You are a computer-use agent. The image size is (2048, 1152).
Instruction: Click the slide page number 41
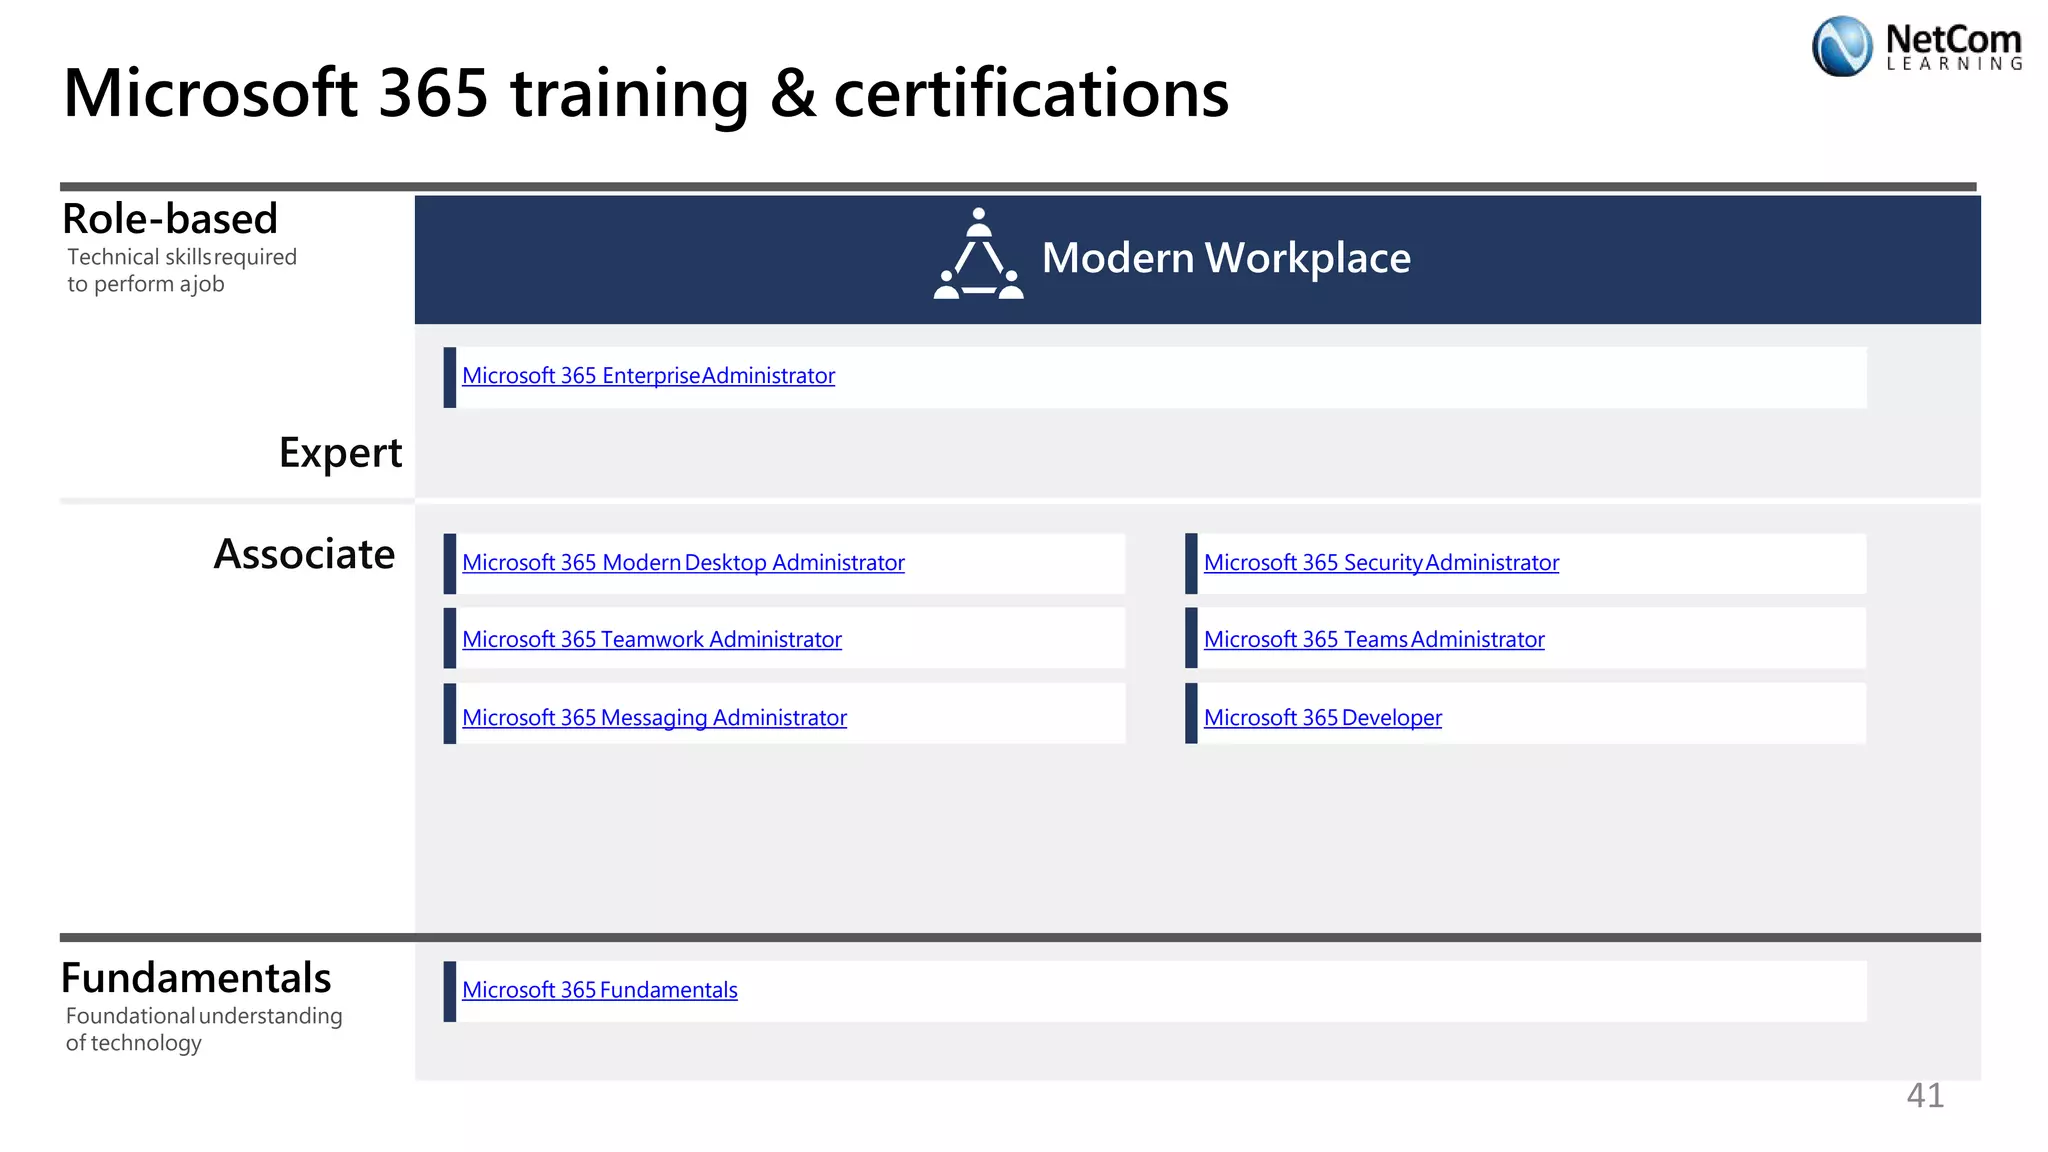[x=1925, y=1096]
